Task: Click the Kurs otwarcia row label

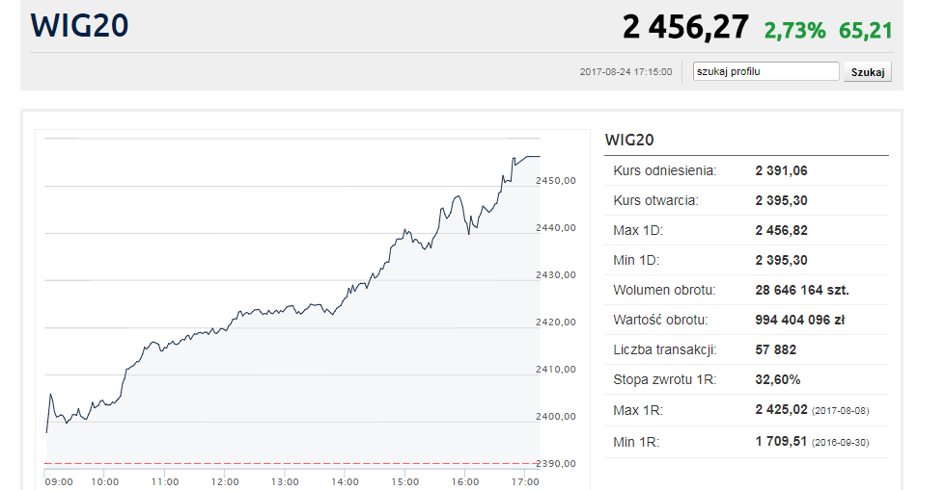Action: (656, 201)
